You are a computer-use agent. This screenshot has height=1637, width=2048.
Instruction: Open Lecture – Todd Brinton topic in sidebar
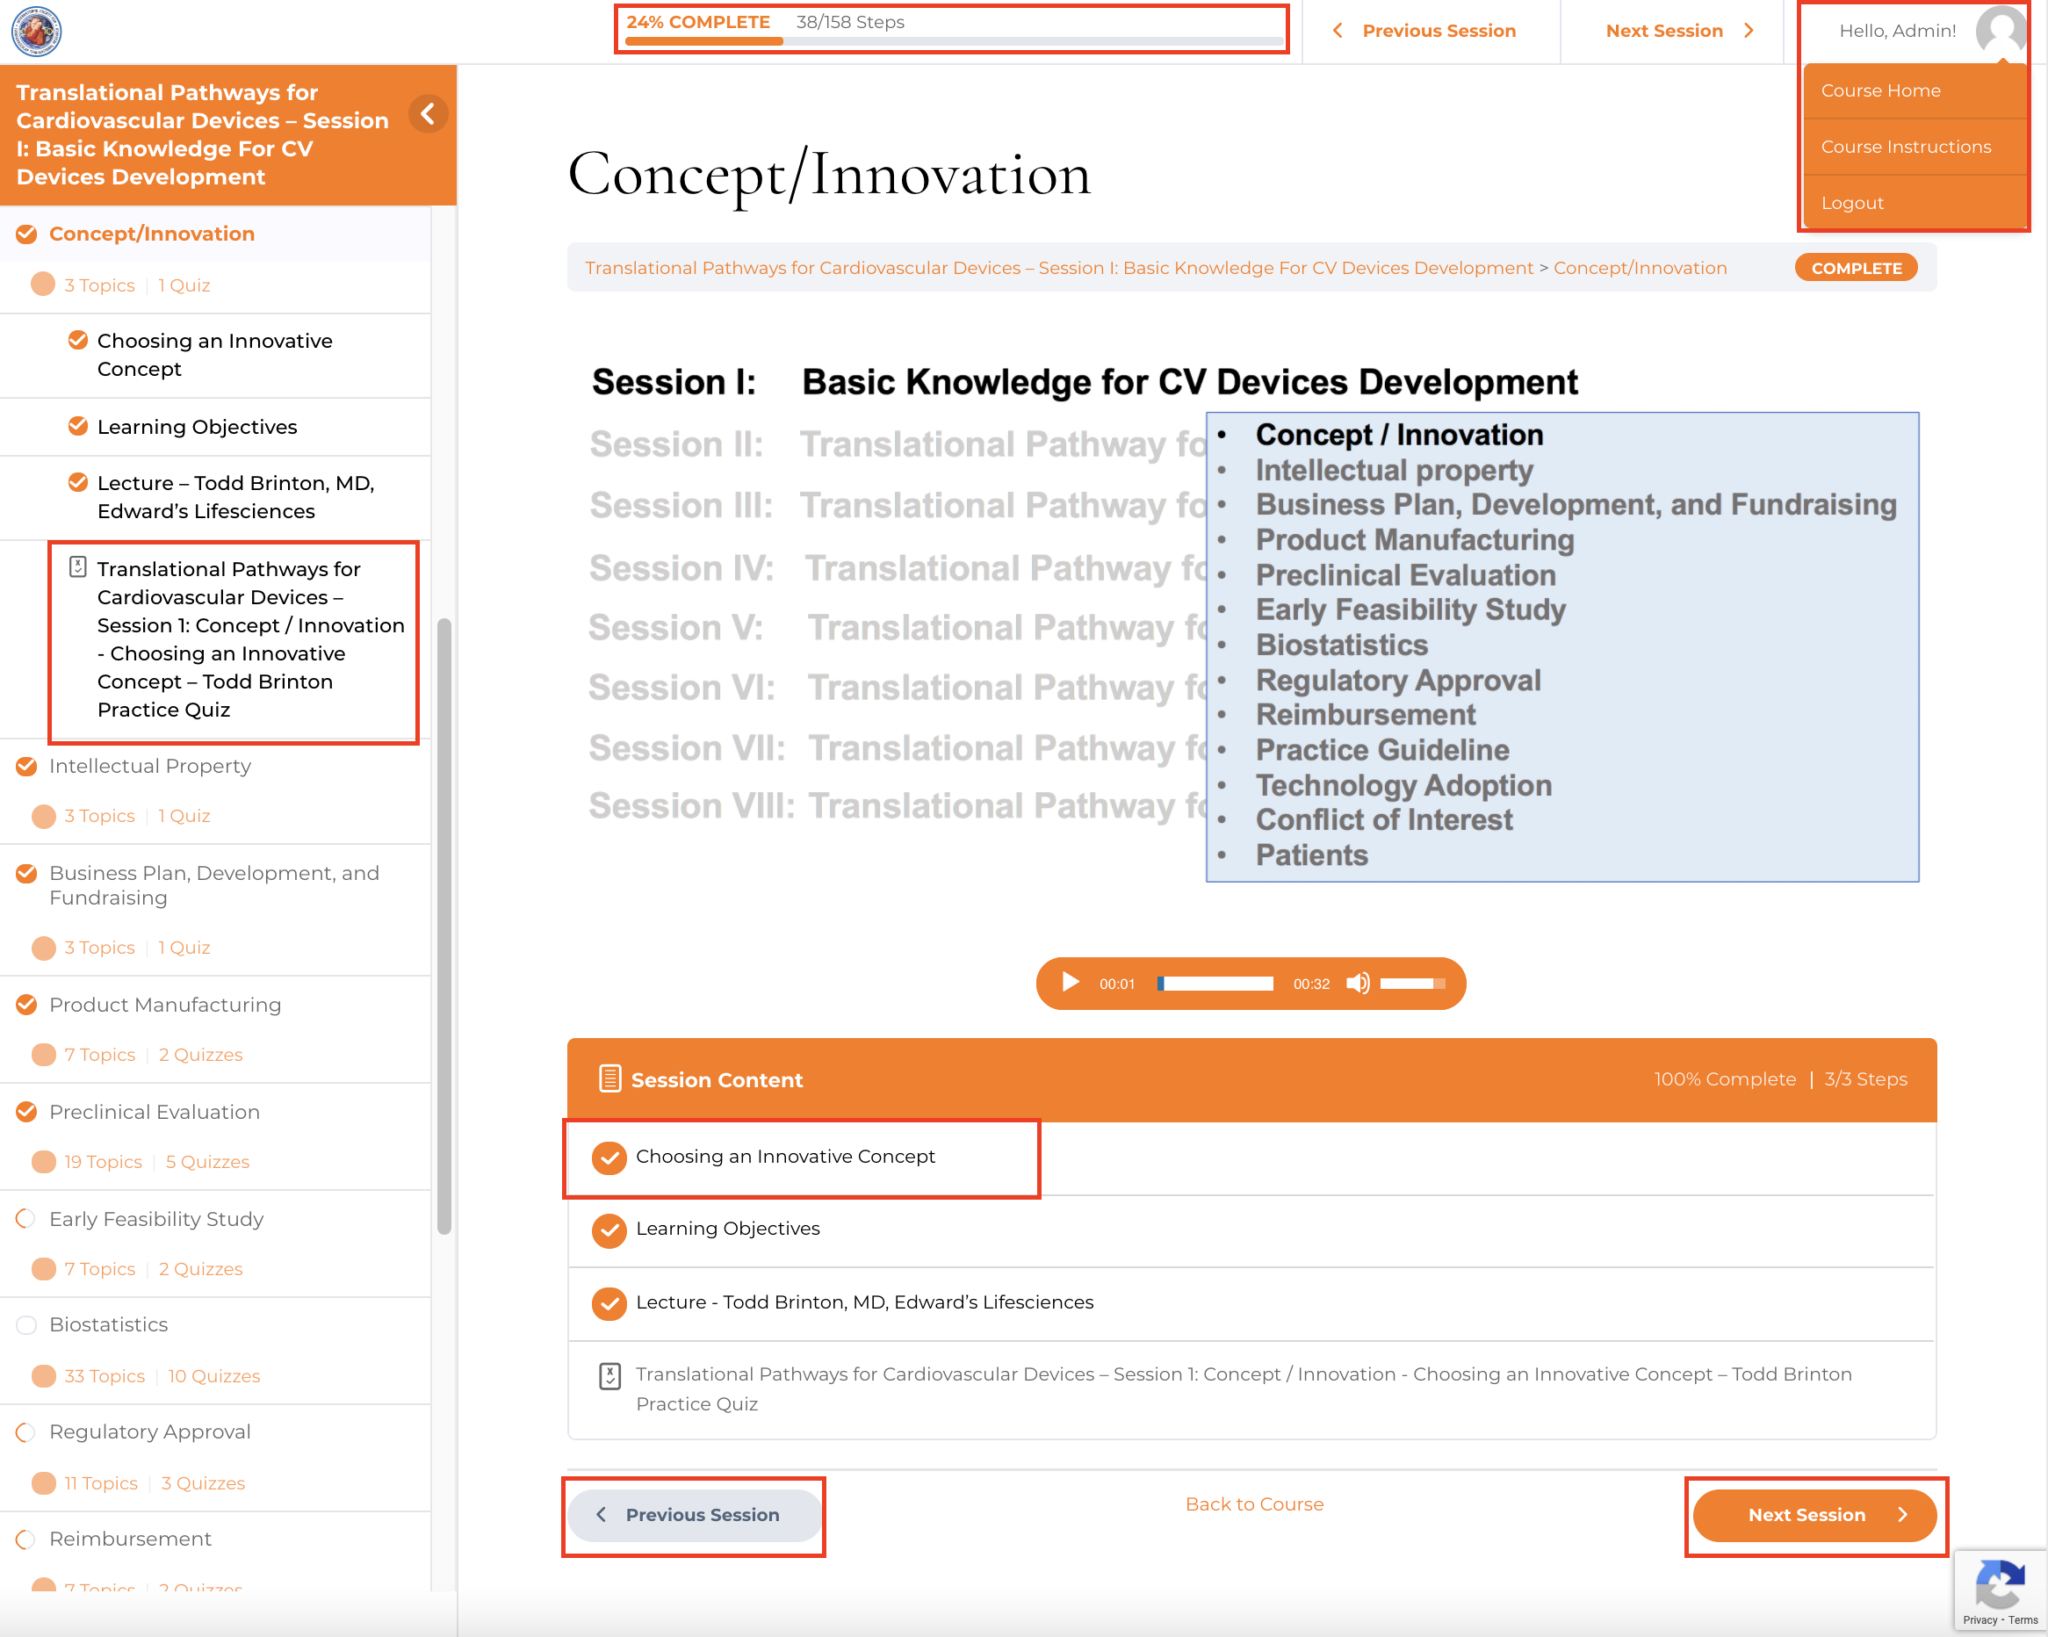[x=236, y=497]
